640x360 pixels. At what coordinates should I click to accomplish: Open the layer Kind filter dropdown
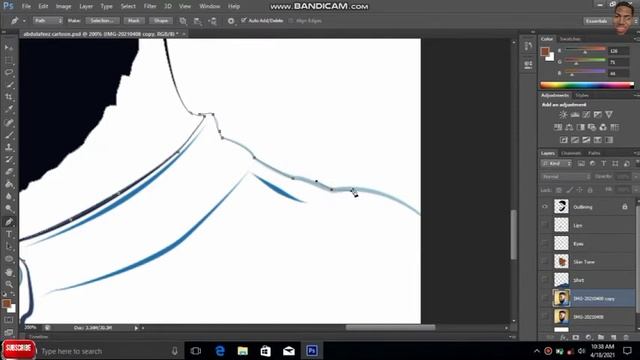tap(556, 164)
